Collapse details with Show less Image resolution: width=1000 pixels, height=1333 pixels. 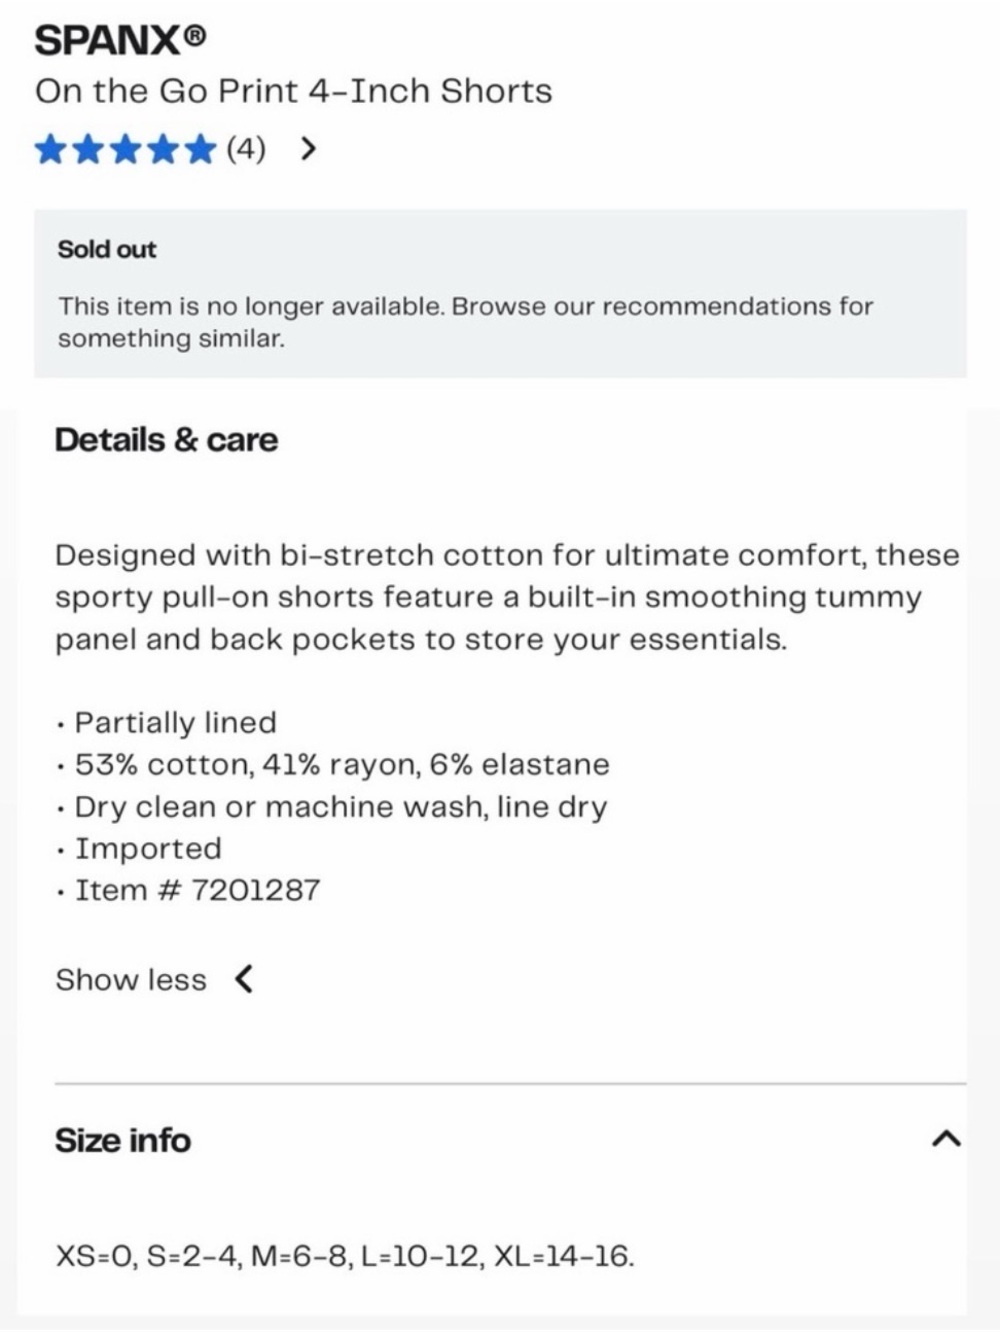coord(131,980)
